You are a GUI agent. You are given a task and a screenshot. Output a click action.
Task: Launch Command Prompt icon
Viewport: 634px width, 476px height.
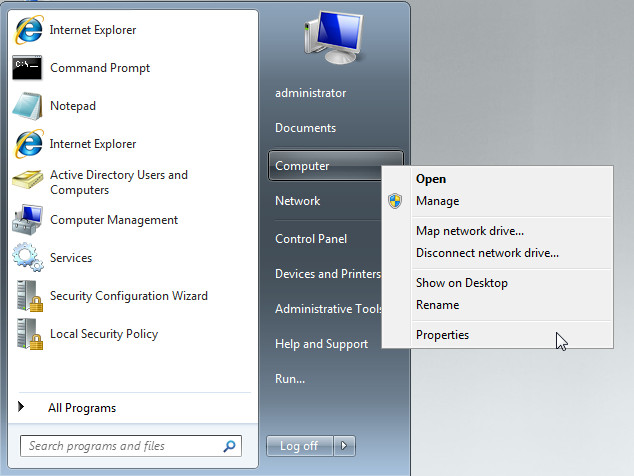[x=27, y=68]
